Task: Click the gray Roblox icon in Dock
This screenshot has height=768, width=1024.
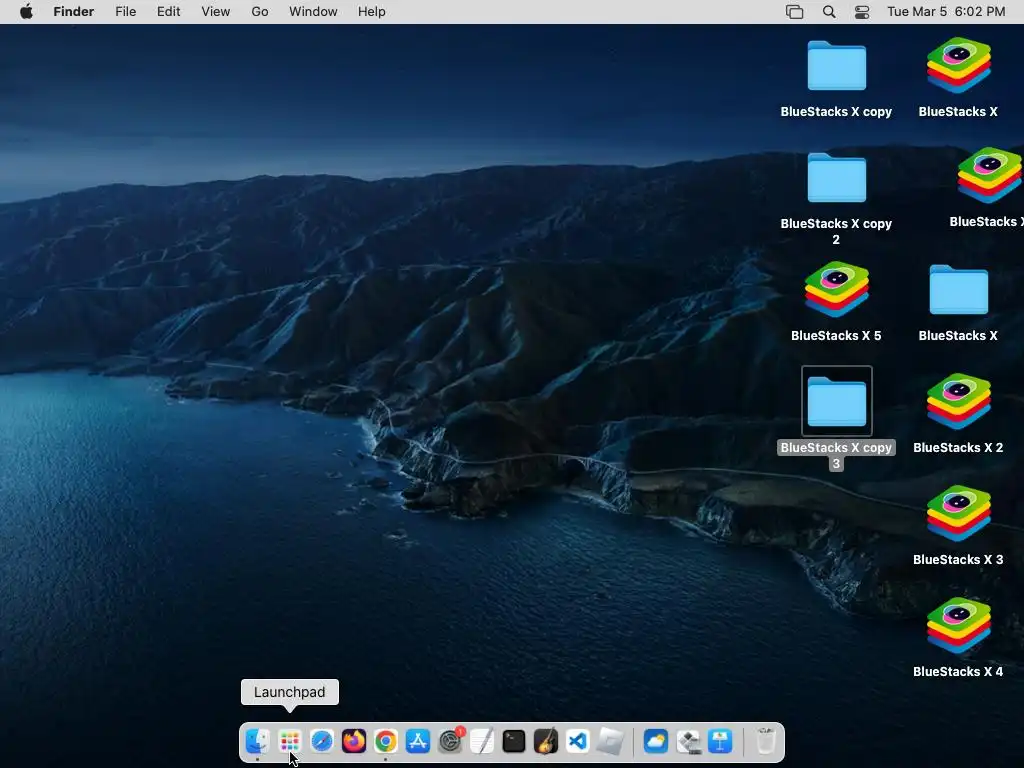Action: tap(610, 741)
